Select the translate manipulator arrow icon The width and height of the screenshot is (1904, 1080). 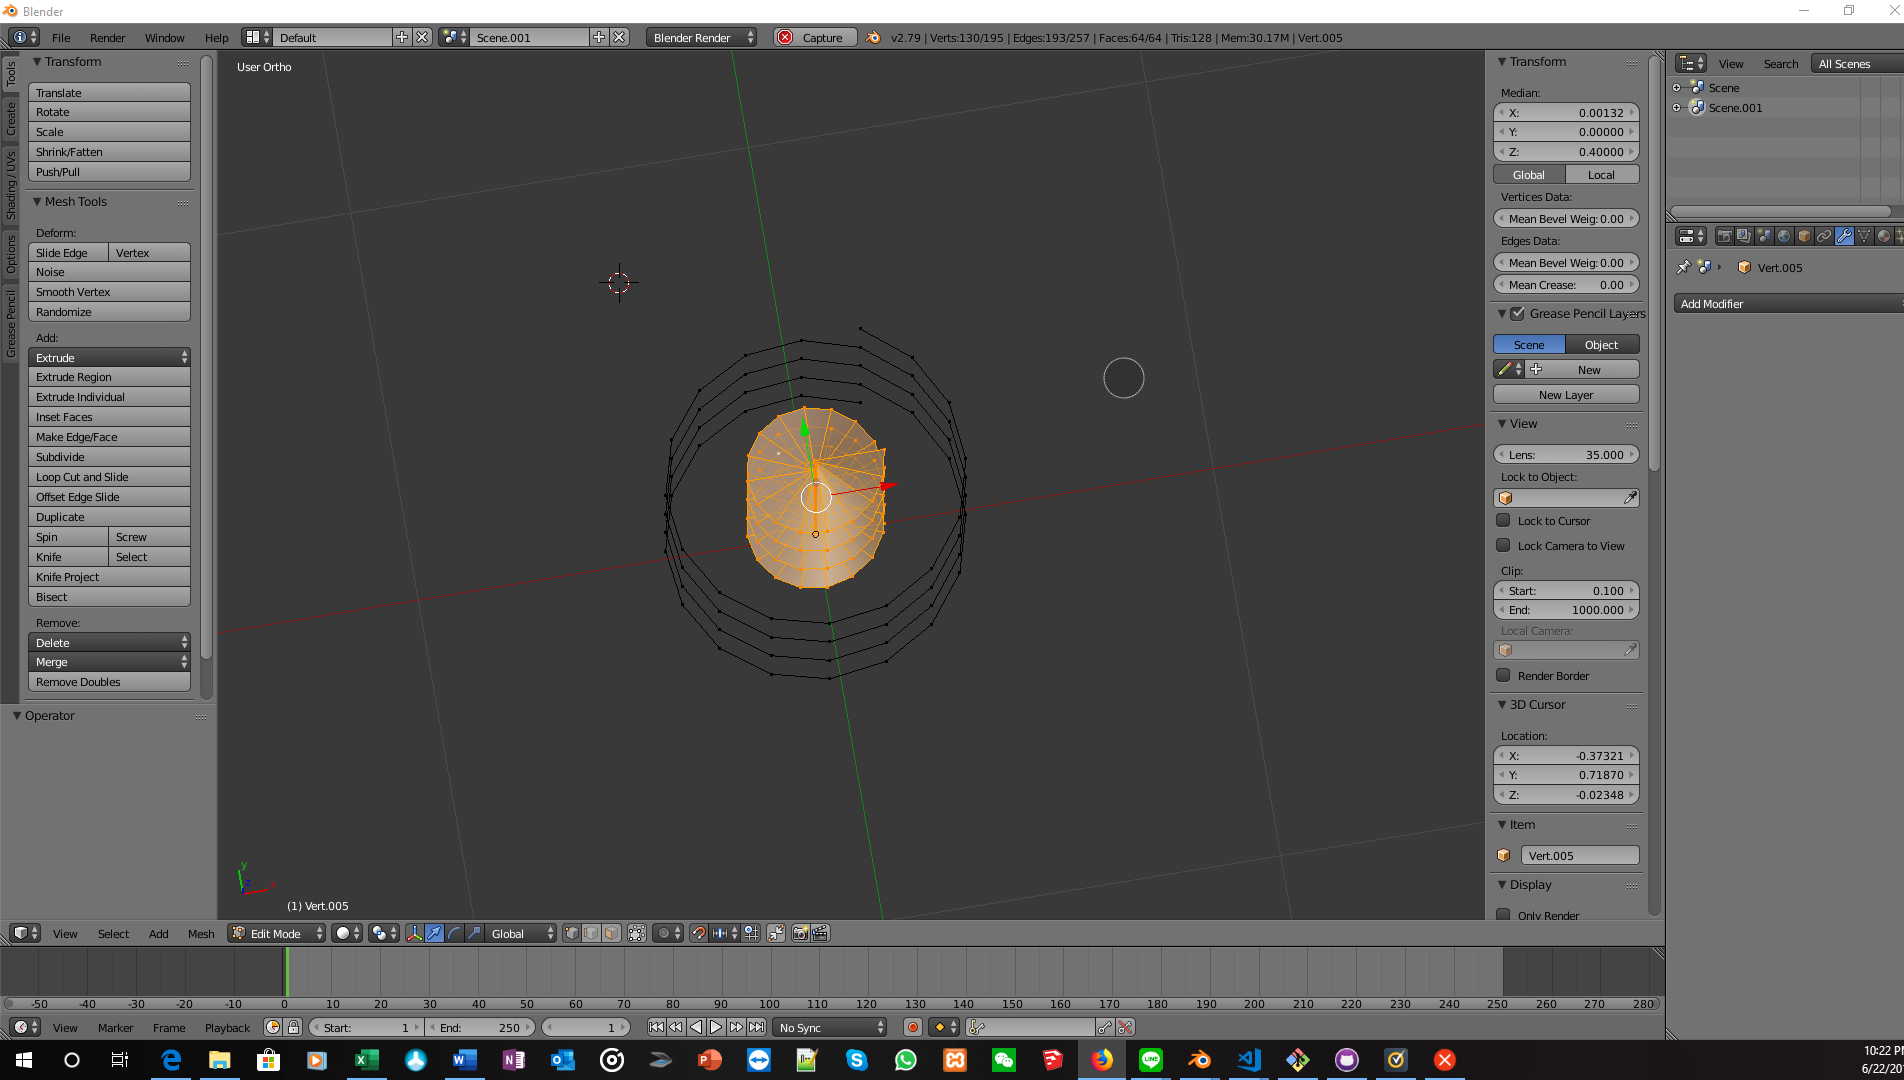pyautogui.click(x=435, y=933)
